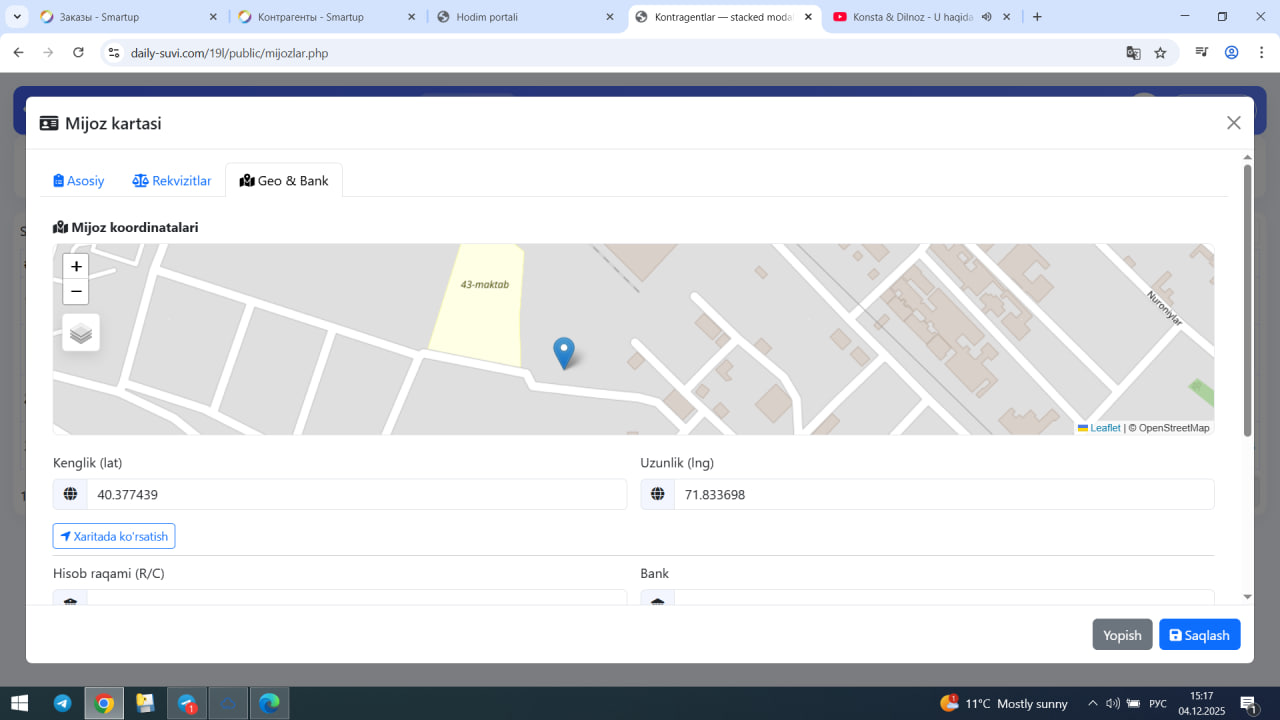Open the weather widget showing 11°C Mostly sunny
1280x720 pixels.
[x=1004, y=703]
